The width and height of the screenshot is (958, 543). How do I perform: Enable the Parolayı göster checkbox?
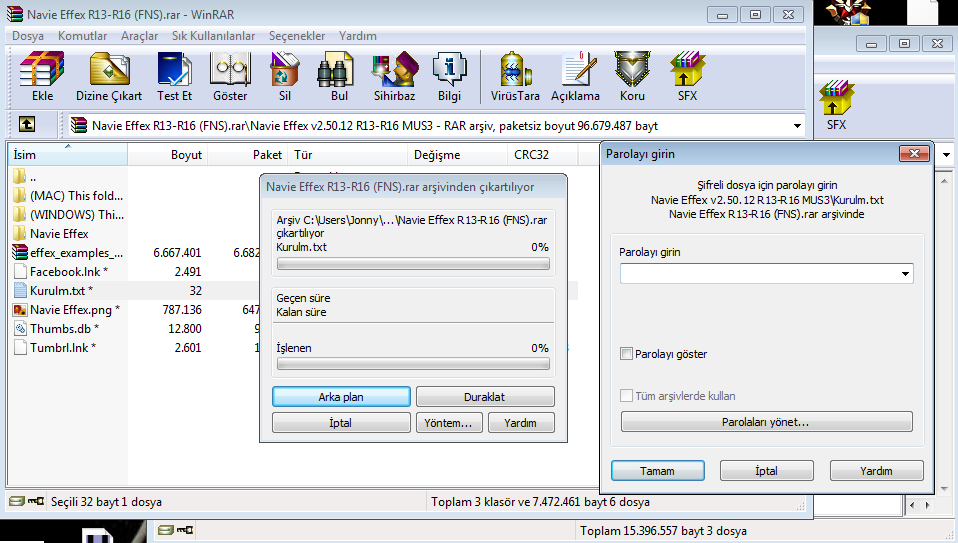click(626, 354)
